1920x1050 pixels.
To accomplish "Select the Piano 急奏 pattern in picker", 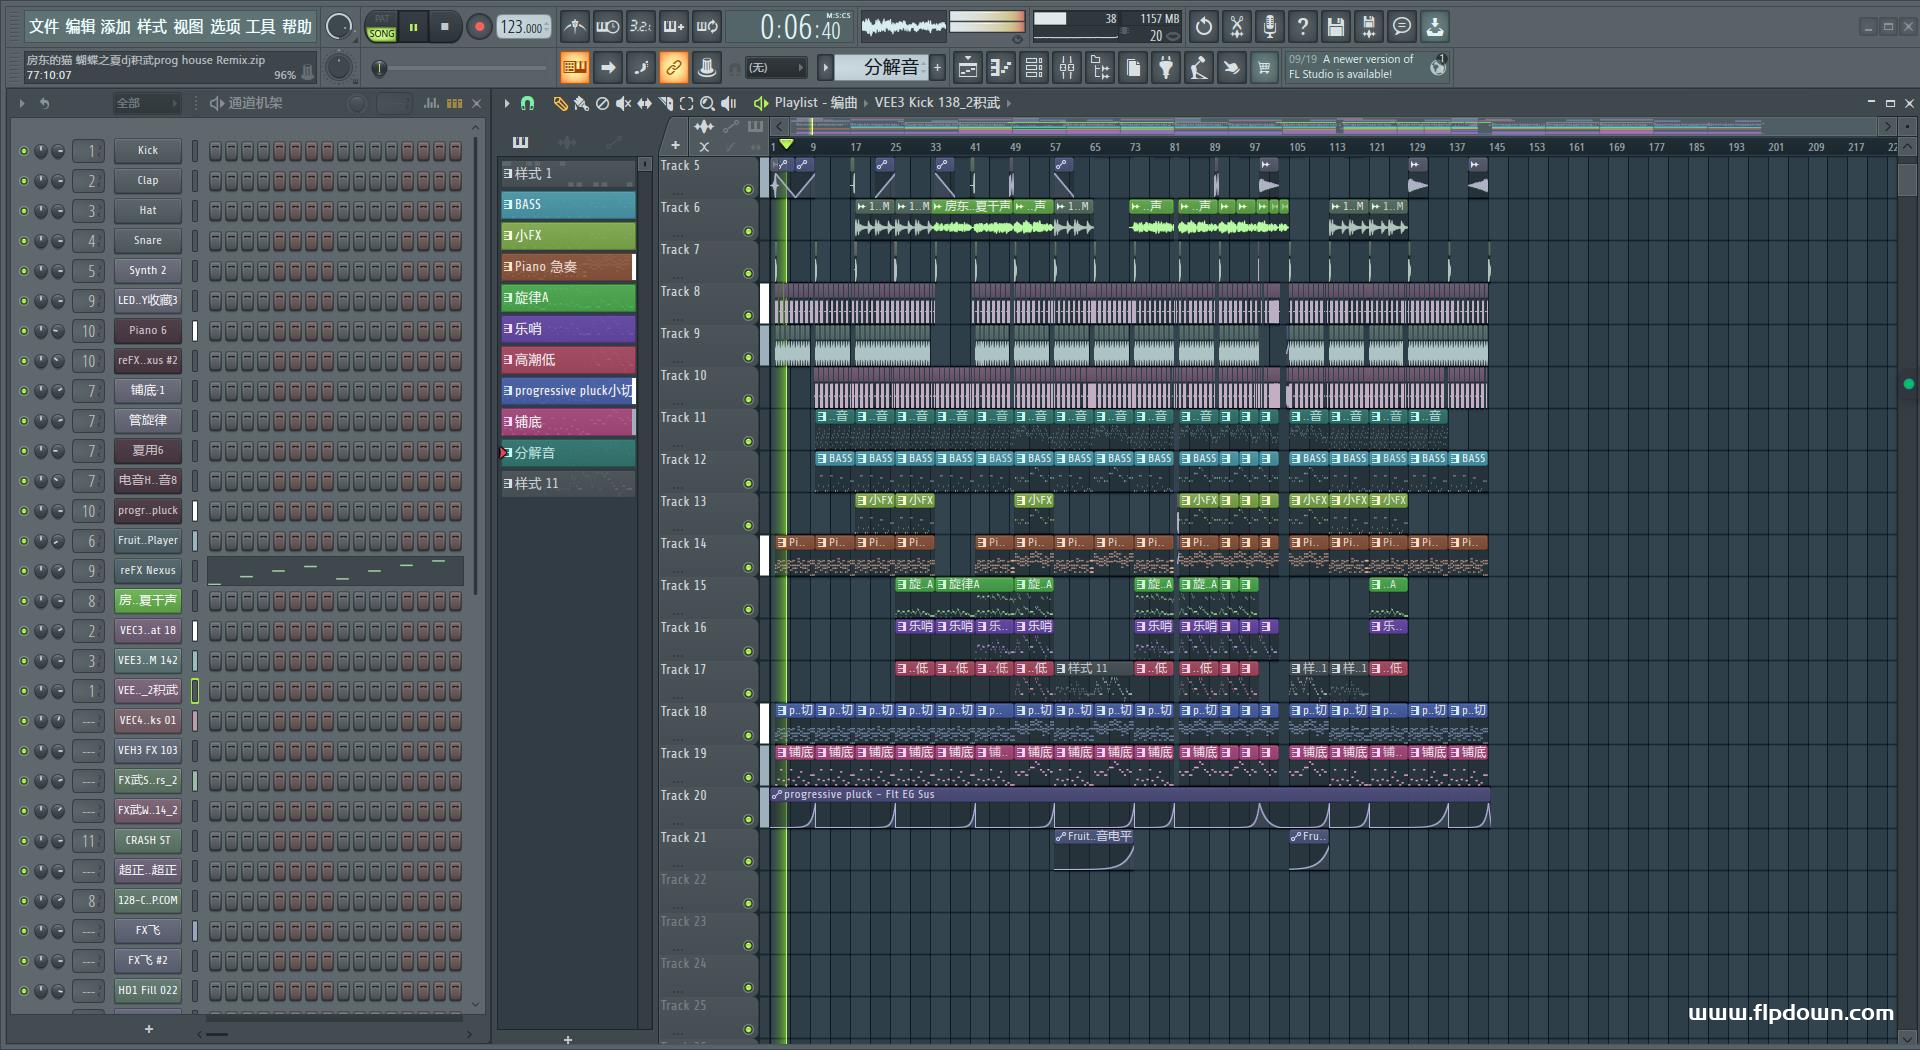I will 568,267.
